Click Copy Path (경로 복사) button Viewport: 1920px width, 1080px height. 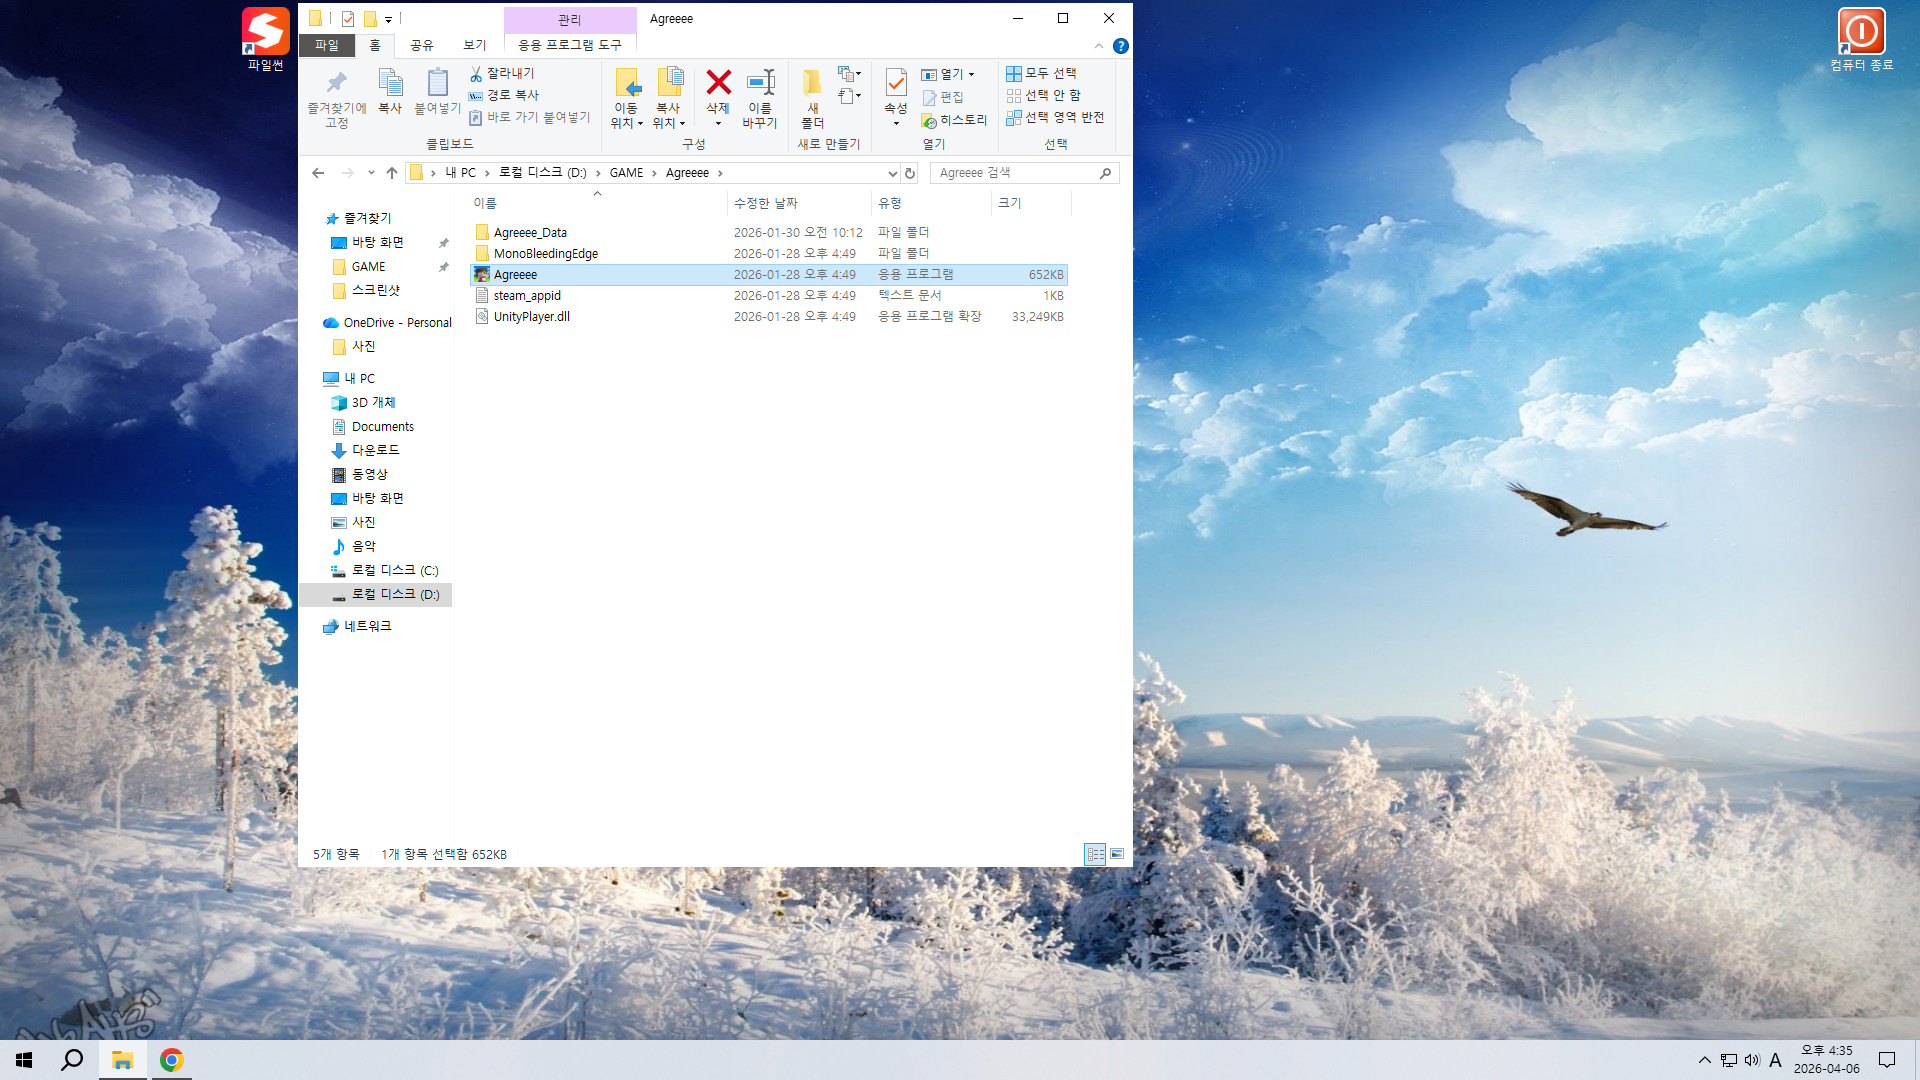pyautogui.click(x=504, y=96)
